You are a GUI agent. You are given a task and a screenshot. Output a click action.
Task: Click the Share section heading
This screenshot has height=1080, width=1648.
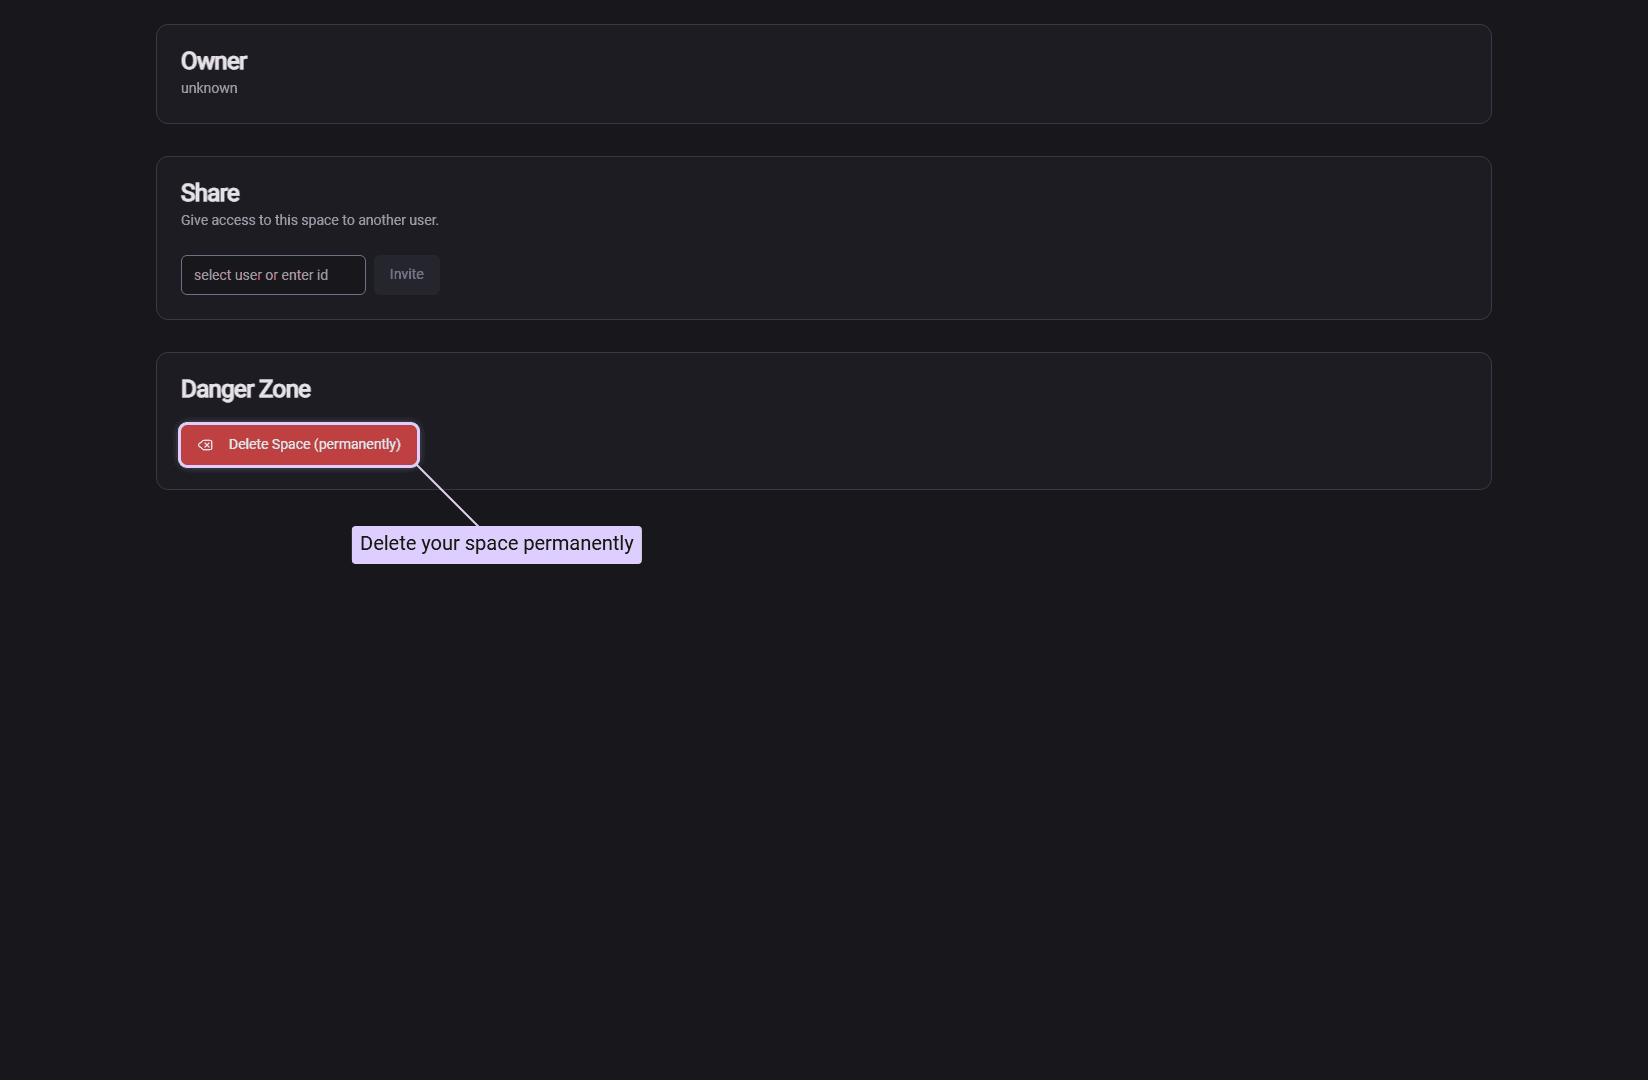pos(210,193)
